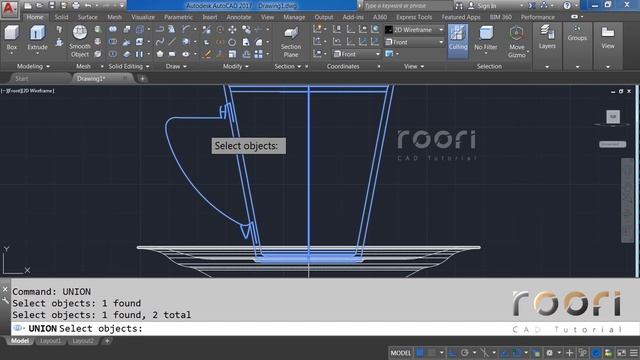
Task: Toggle isometric drafting in status bar
Action: pos(484,353)
